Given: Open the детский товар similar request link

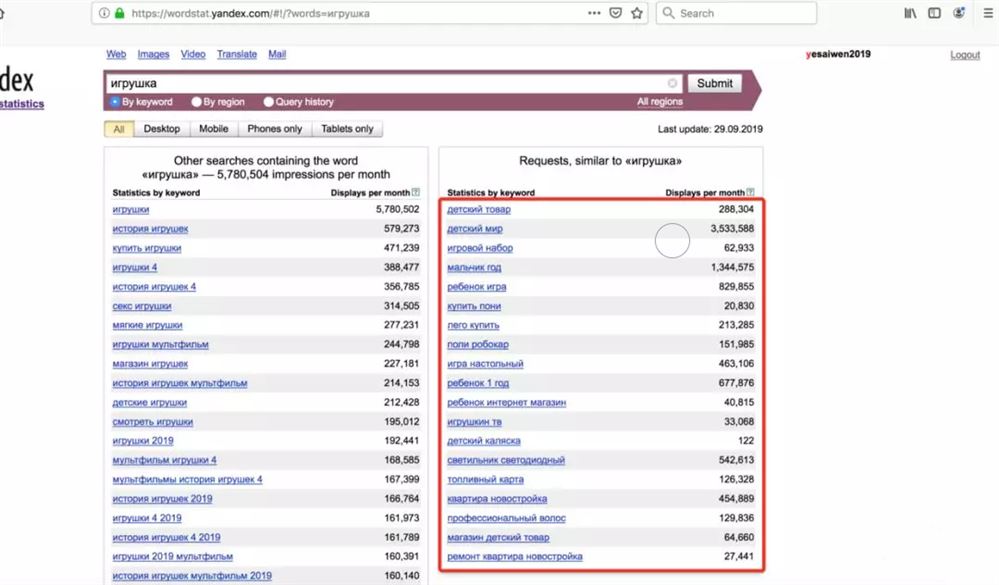Looking at the screenshot, I should click(478, 209).
